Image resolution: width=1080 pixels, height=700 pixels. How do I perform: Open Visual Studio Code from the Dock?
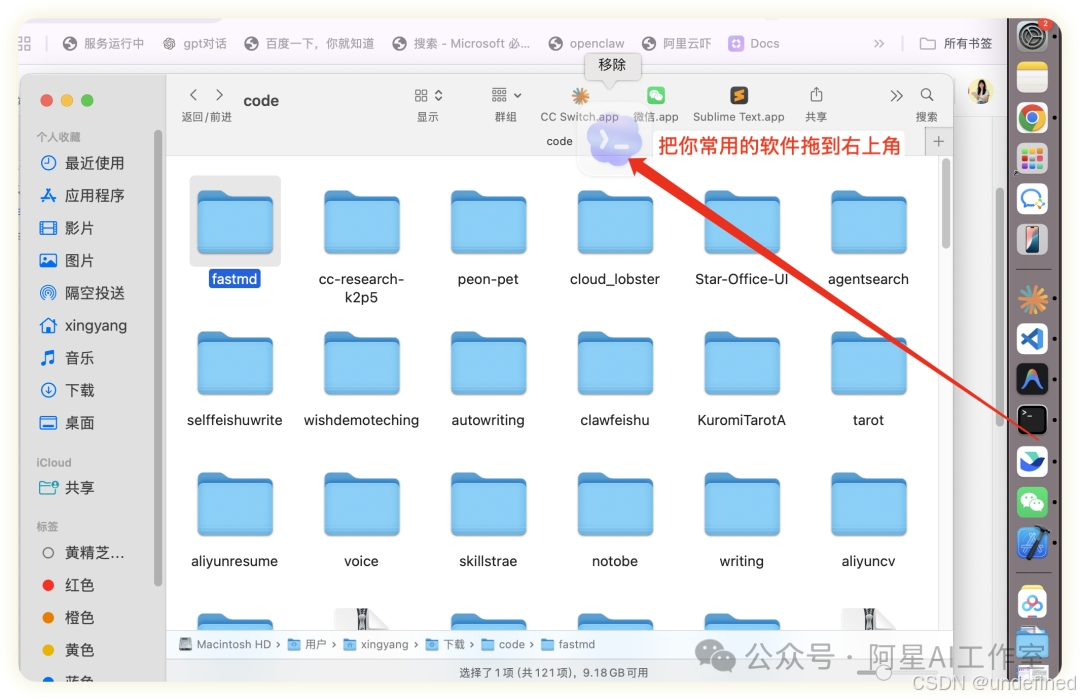pyautogui.click(x=1032, y=339)
